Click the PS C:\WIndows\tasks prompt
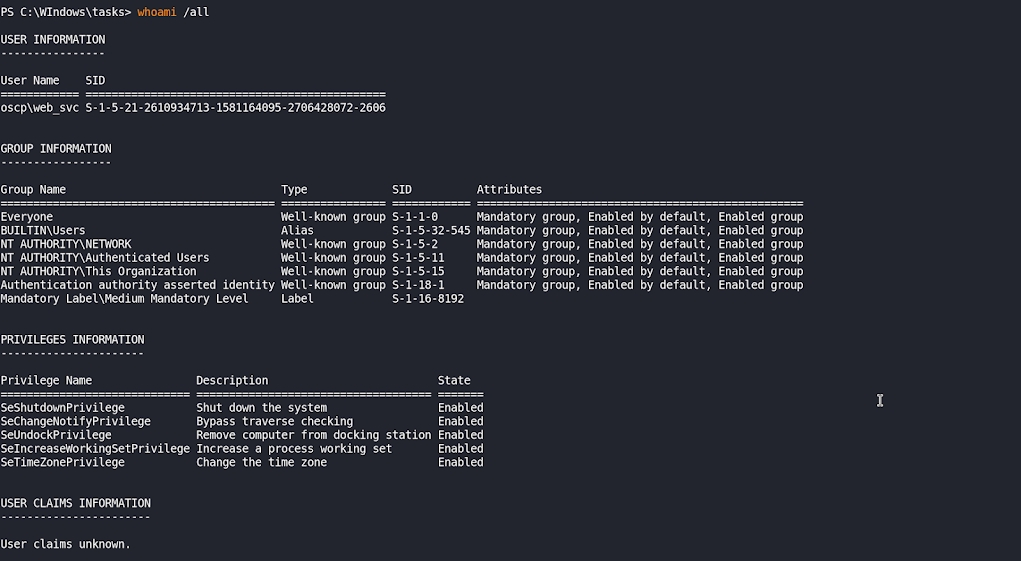The image size is (1021, 561). 65,12
